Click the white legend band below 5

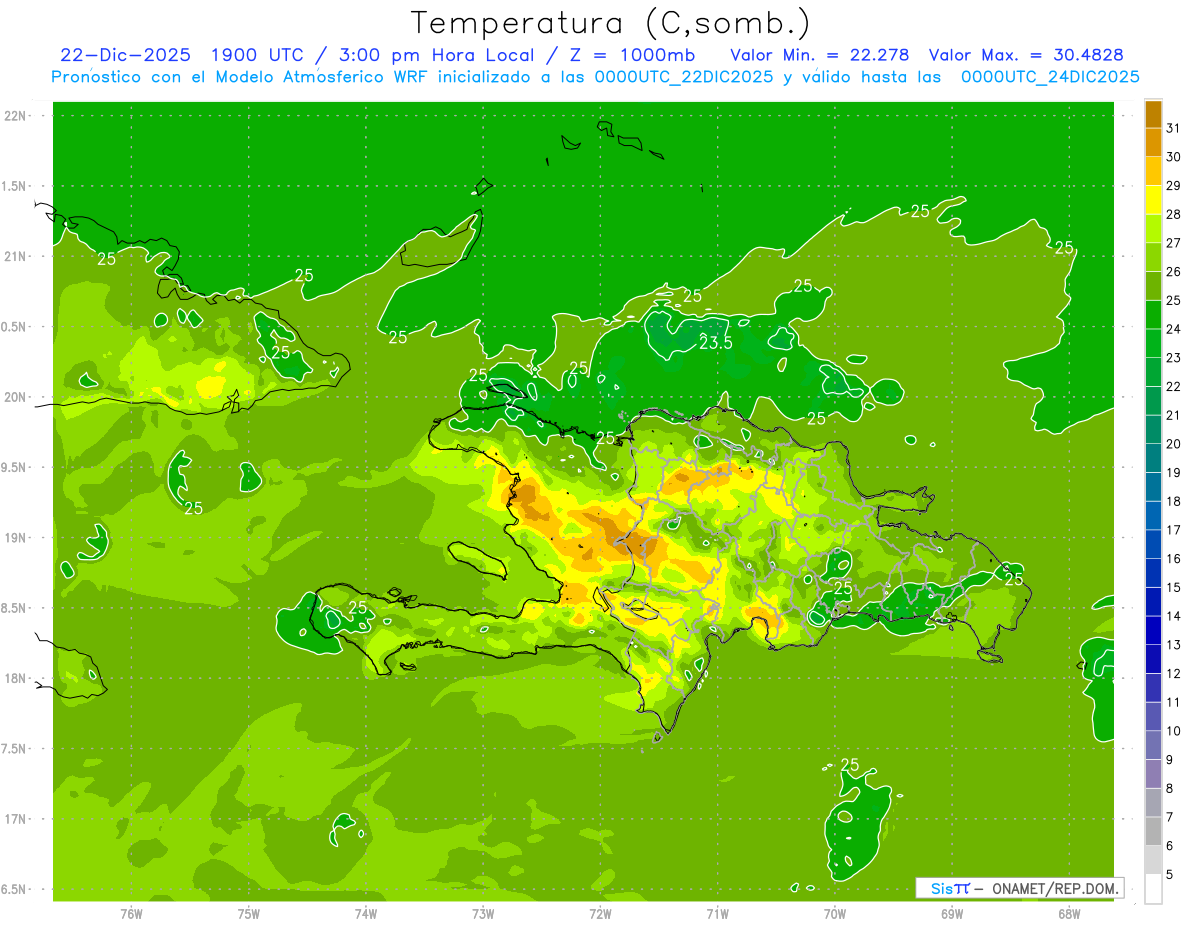pos(1153,889)
